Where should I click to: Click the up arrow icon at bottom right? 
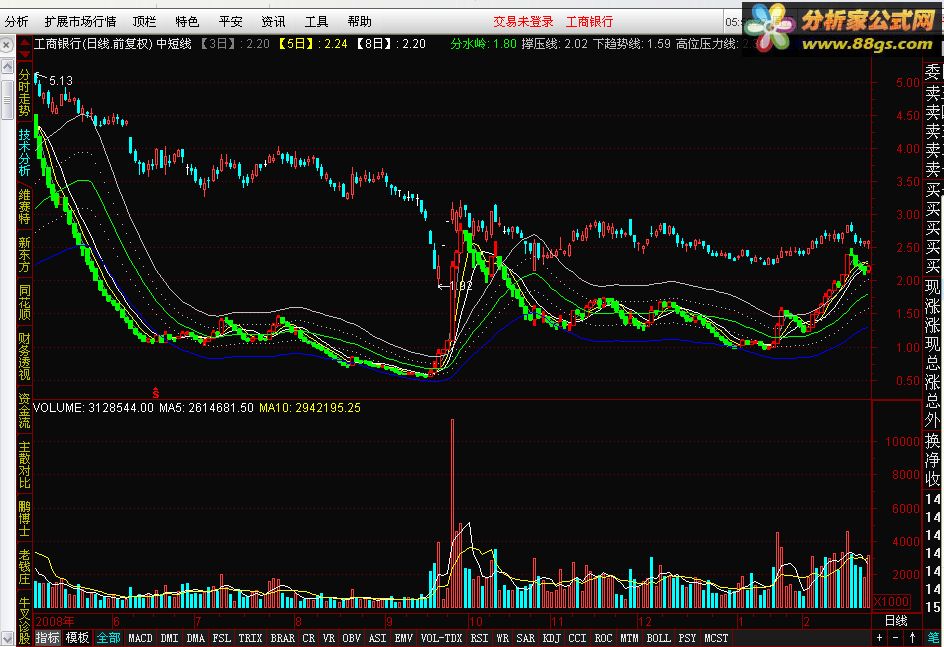912,637
